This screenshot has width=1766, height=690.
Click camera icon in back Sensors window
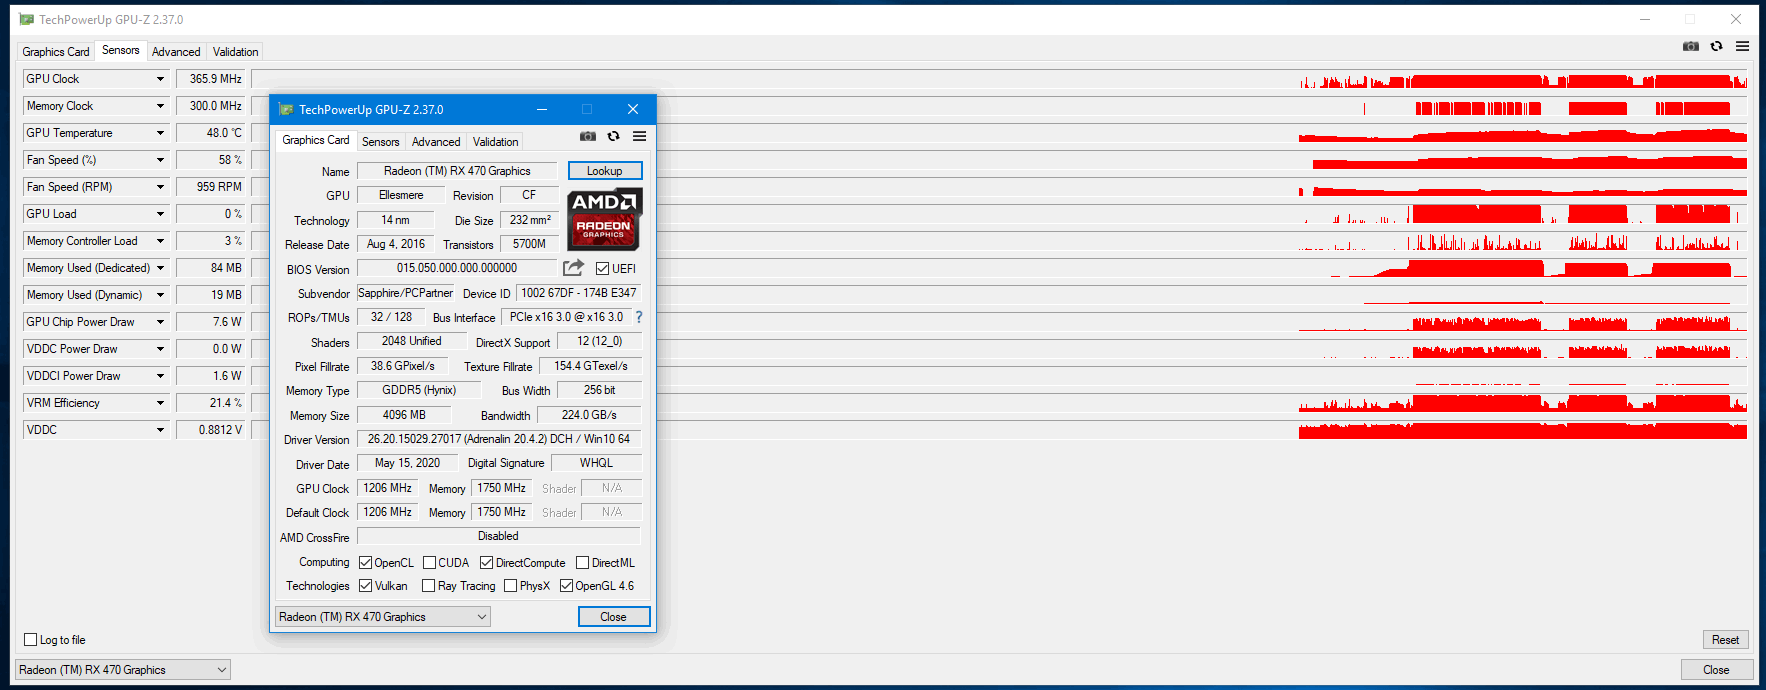coord(1691,46)
